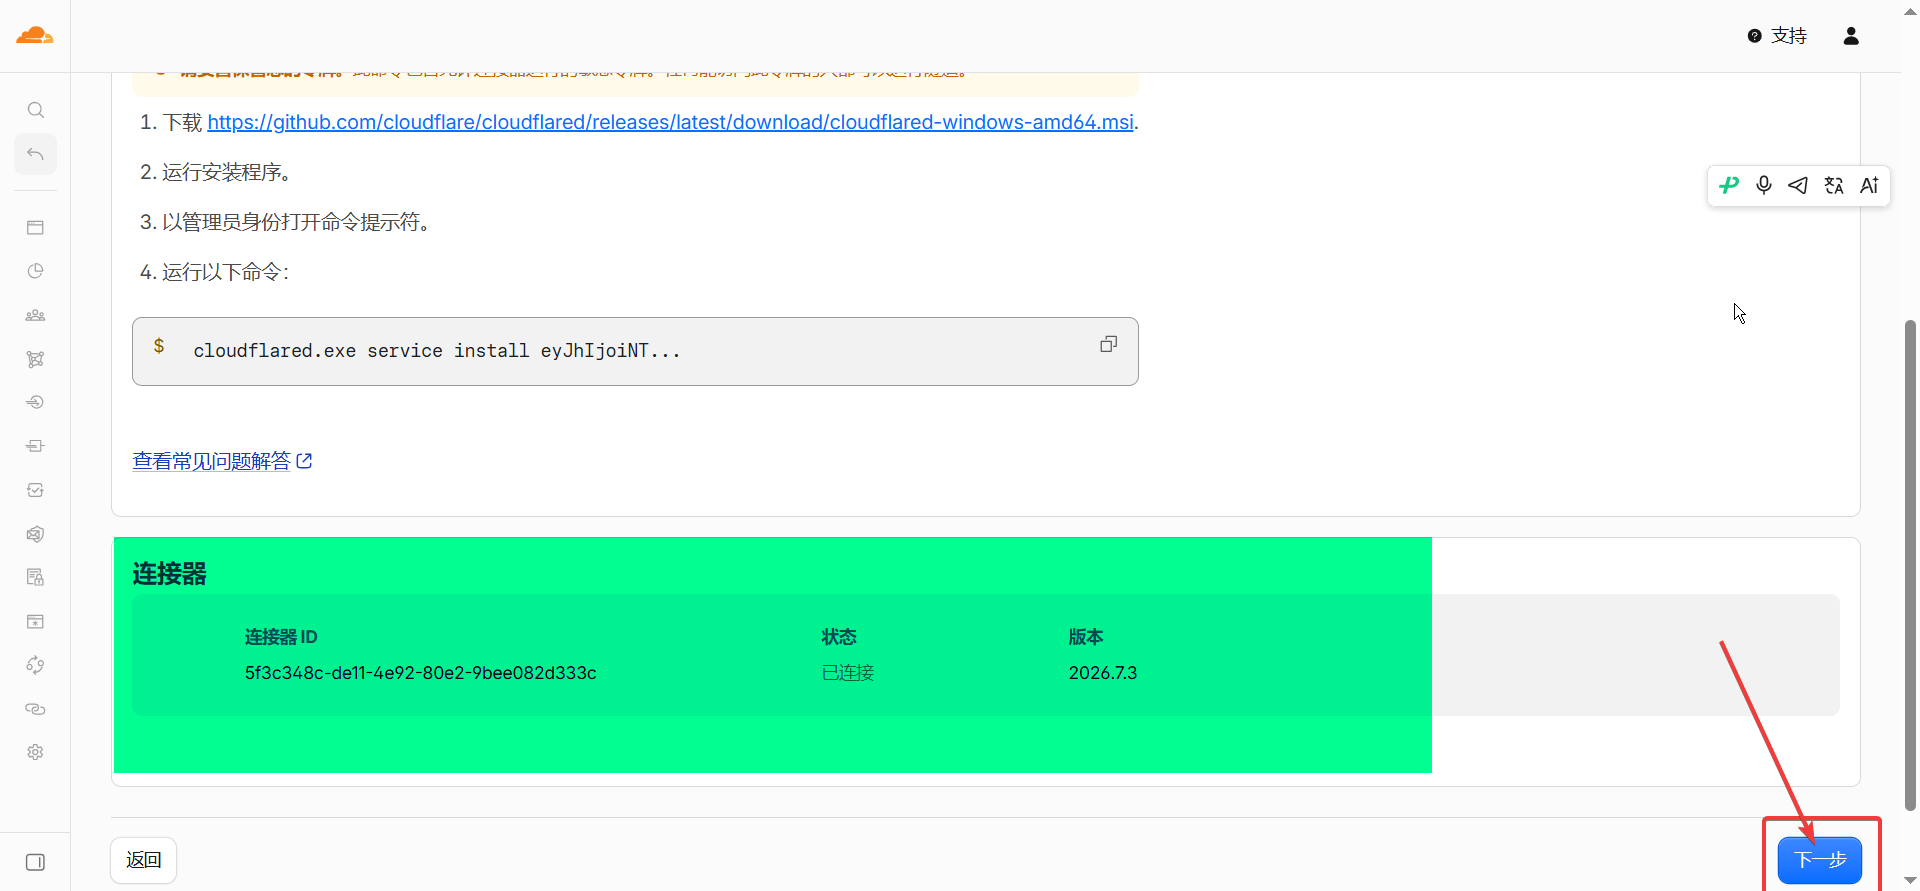This screenshot has width=1920, height=891.
Task: Open the cloudflared-windows-amd64.msi download link
Action: click(x=670, y=122)
